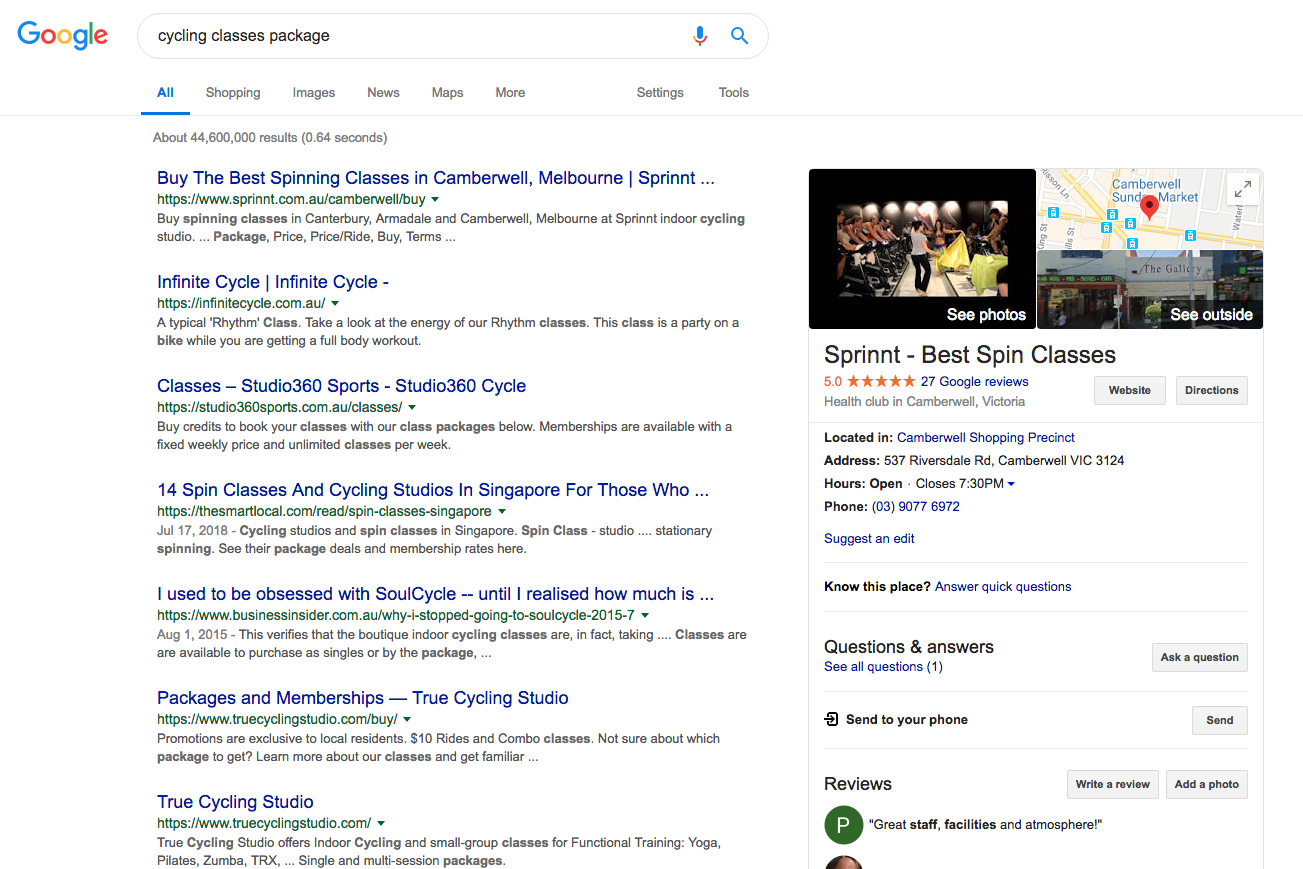This screenshot has width=1303, height=869.
Task: Open dropdown arrow next to truecyclingstudio.com/ URL
Action: (x=381, y=823)
